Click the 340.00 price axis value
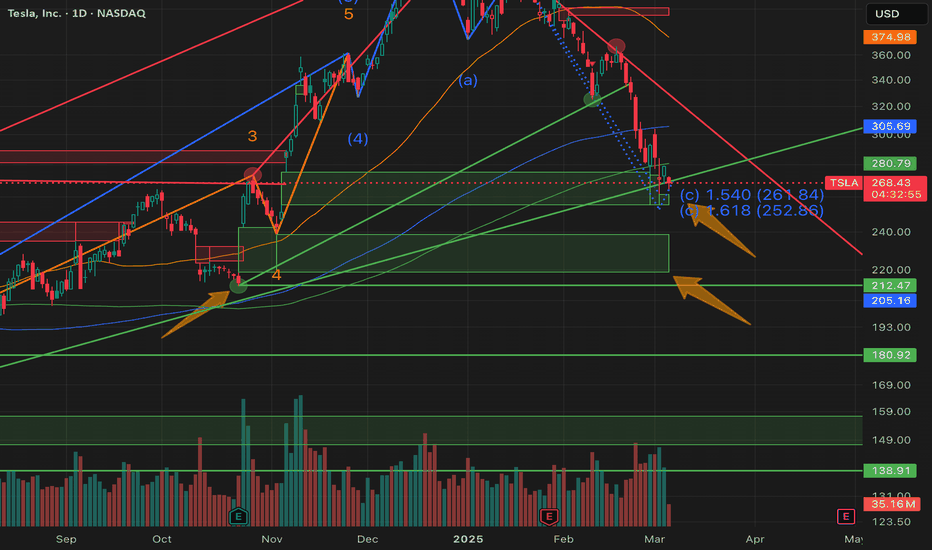The width and height of the screenshot is (932, 550). (890, 80)
